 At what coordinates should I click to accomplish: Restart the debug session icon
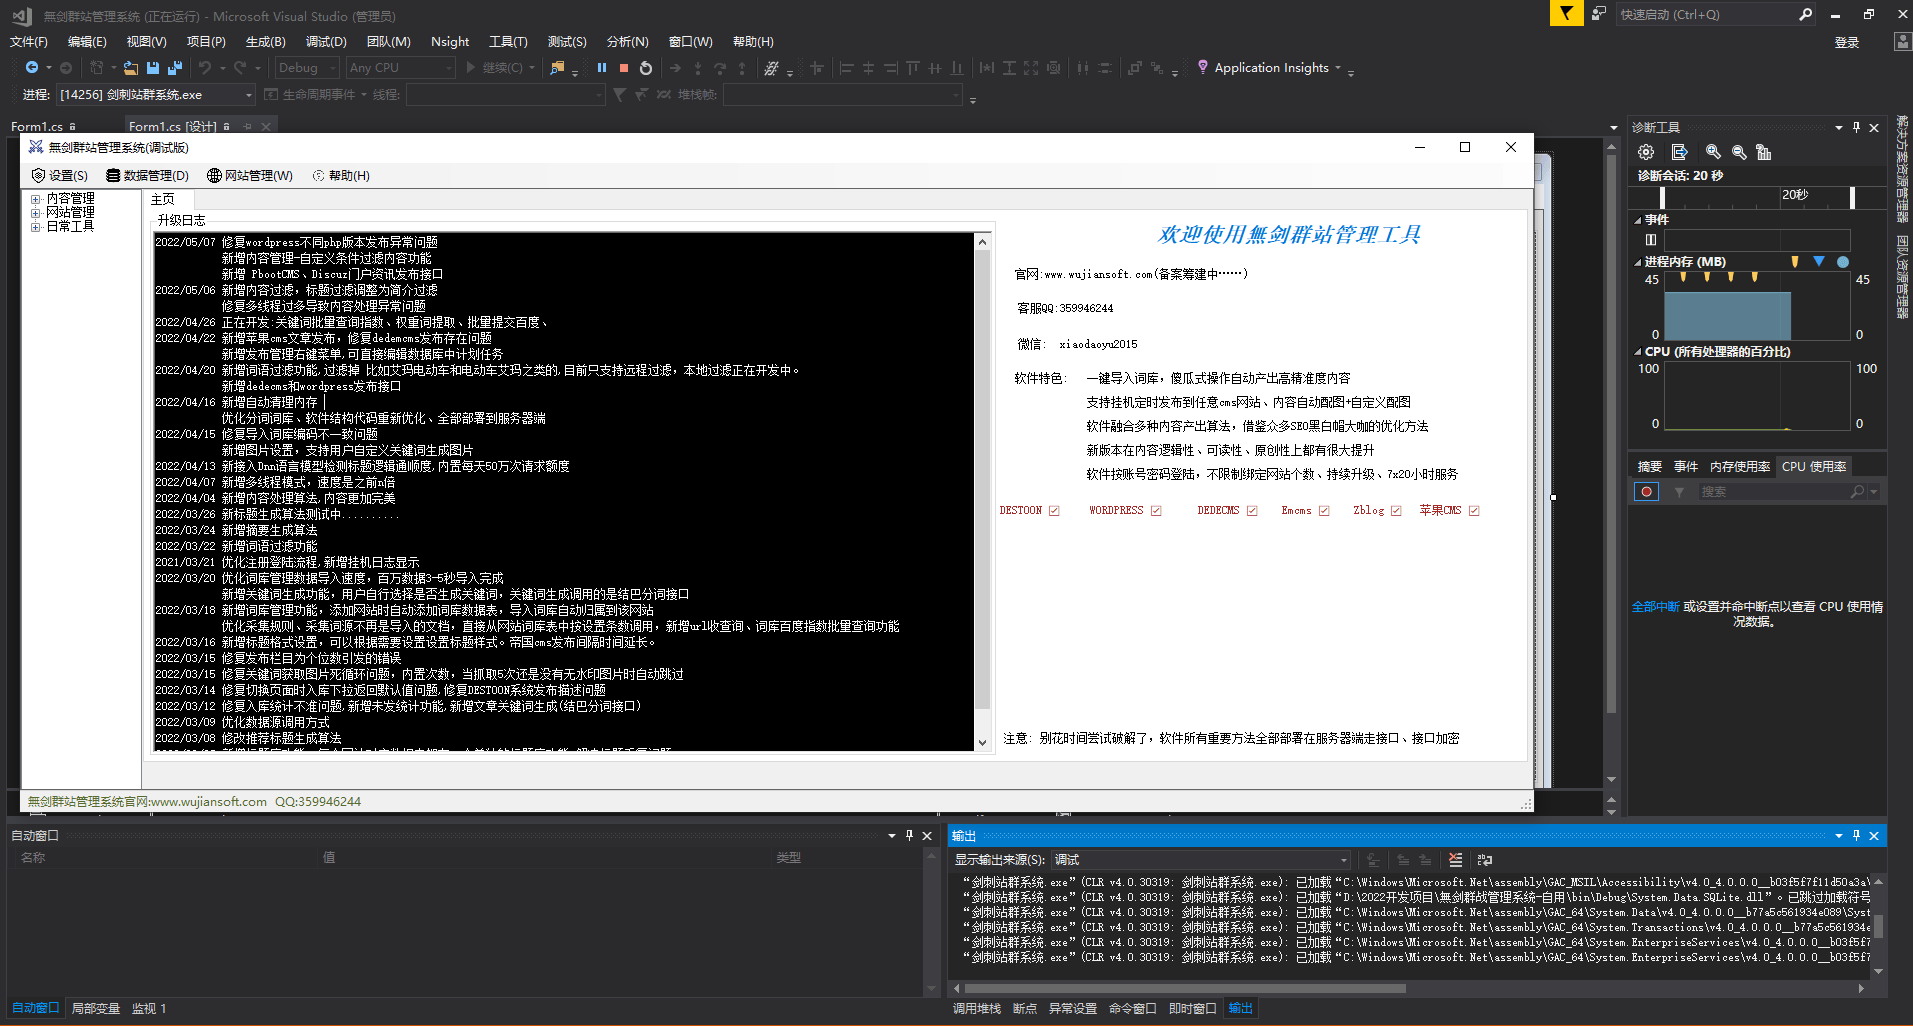pos(646,68)
